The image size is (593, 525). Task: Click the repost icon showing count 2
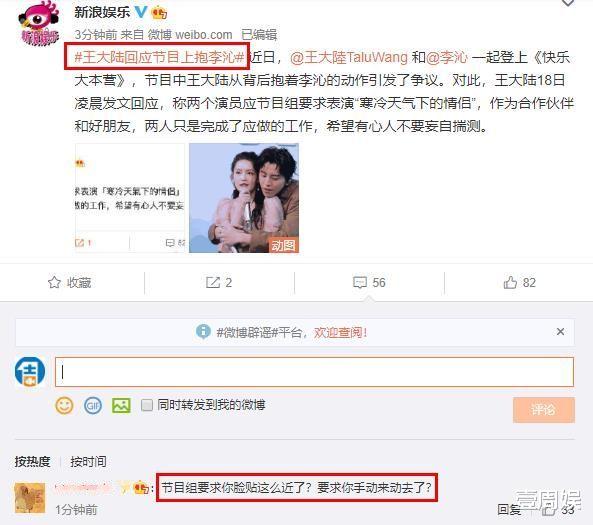point(213,283)
